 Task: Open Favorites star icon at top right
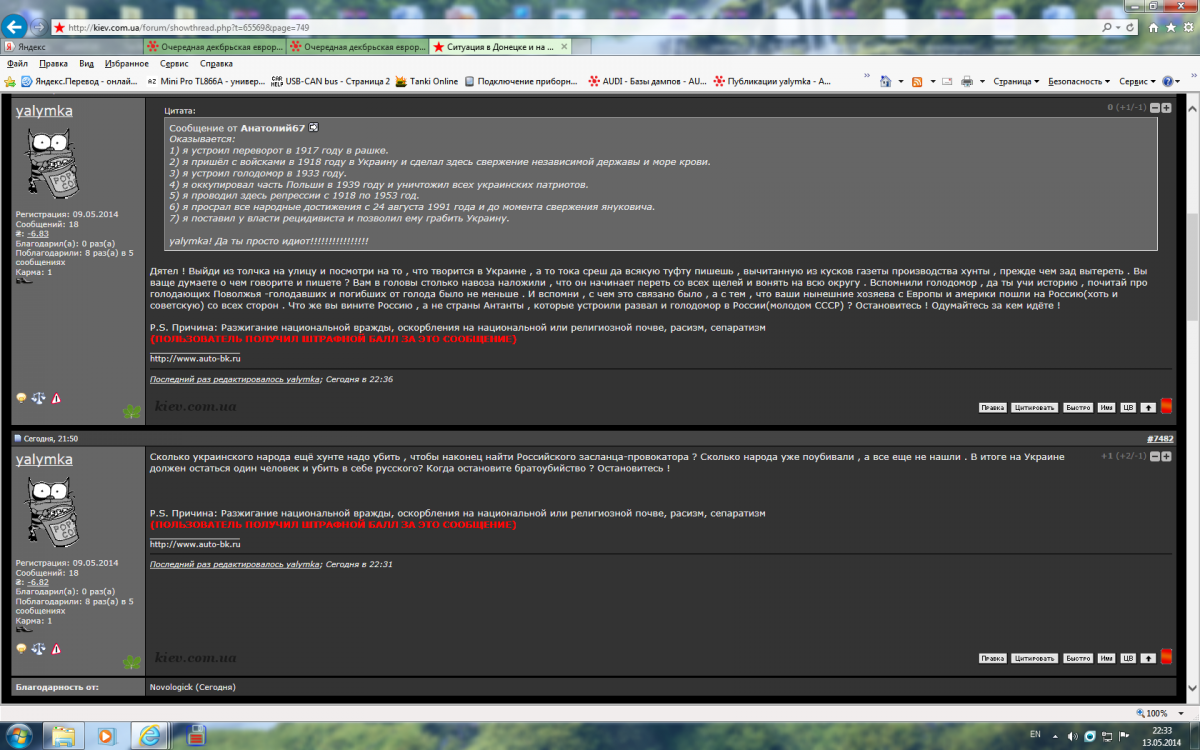1171,27
